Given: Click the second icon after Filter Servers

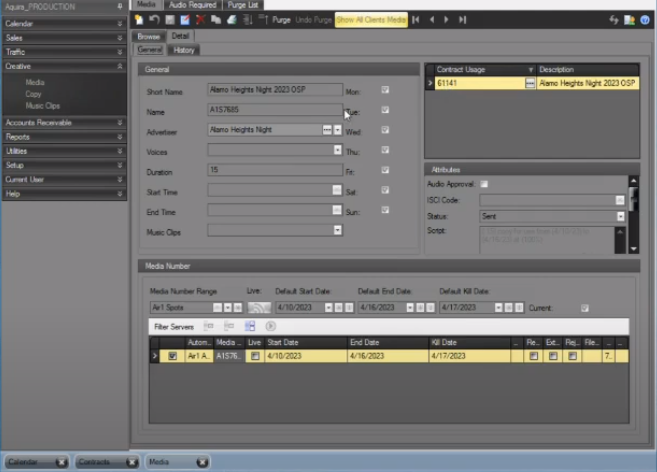Looking at the screenshot, I should pos(229,326).
